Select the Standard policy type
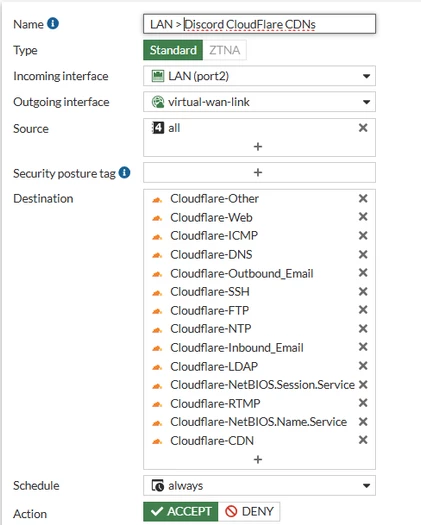Screen dimensions: 421x525 pos(173,50)
